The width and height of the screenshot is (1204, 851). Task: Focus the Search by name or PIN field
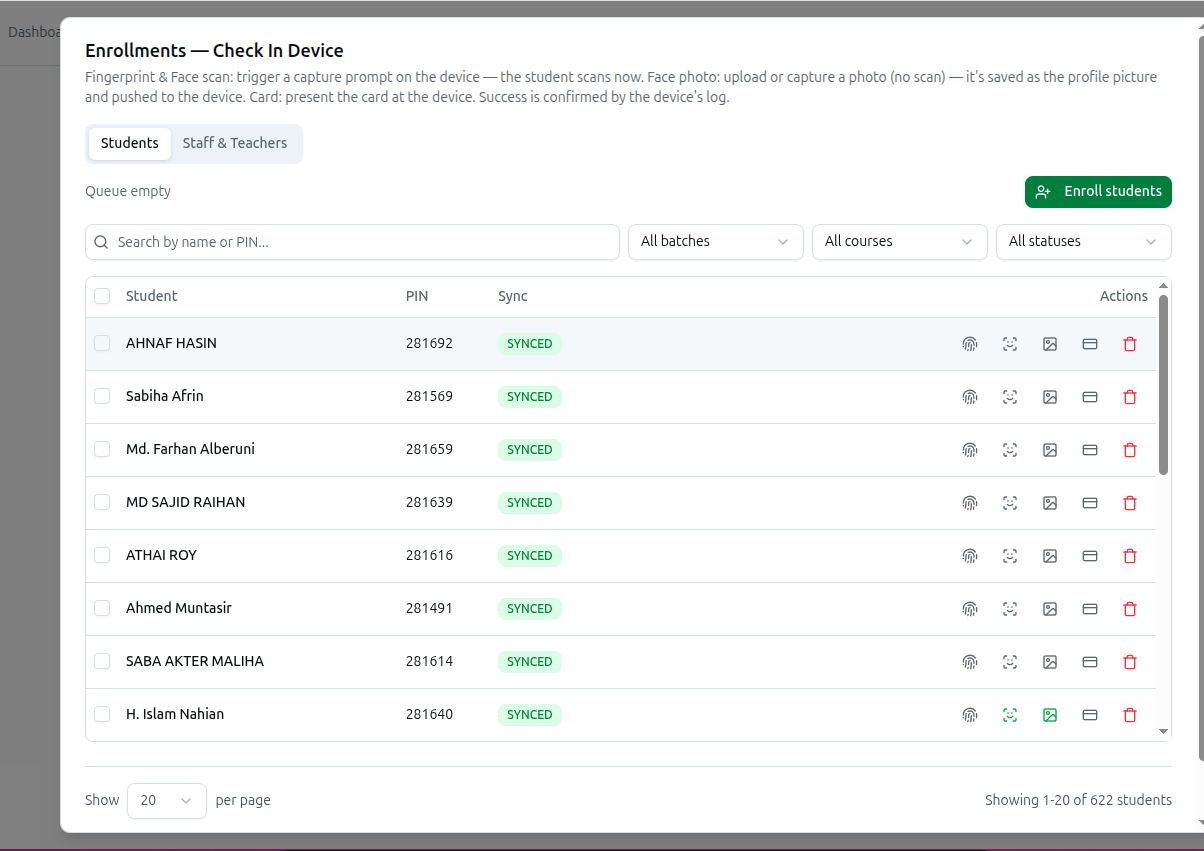(x=352, y=242)
